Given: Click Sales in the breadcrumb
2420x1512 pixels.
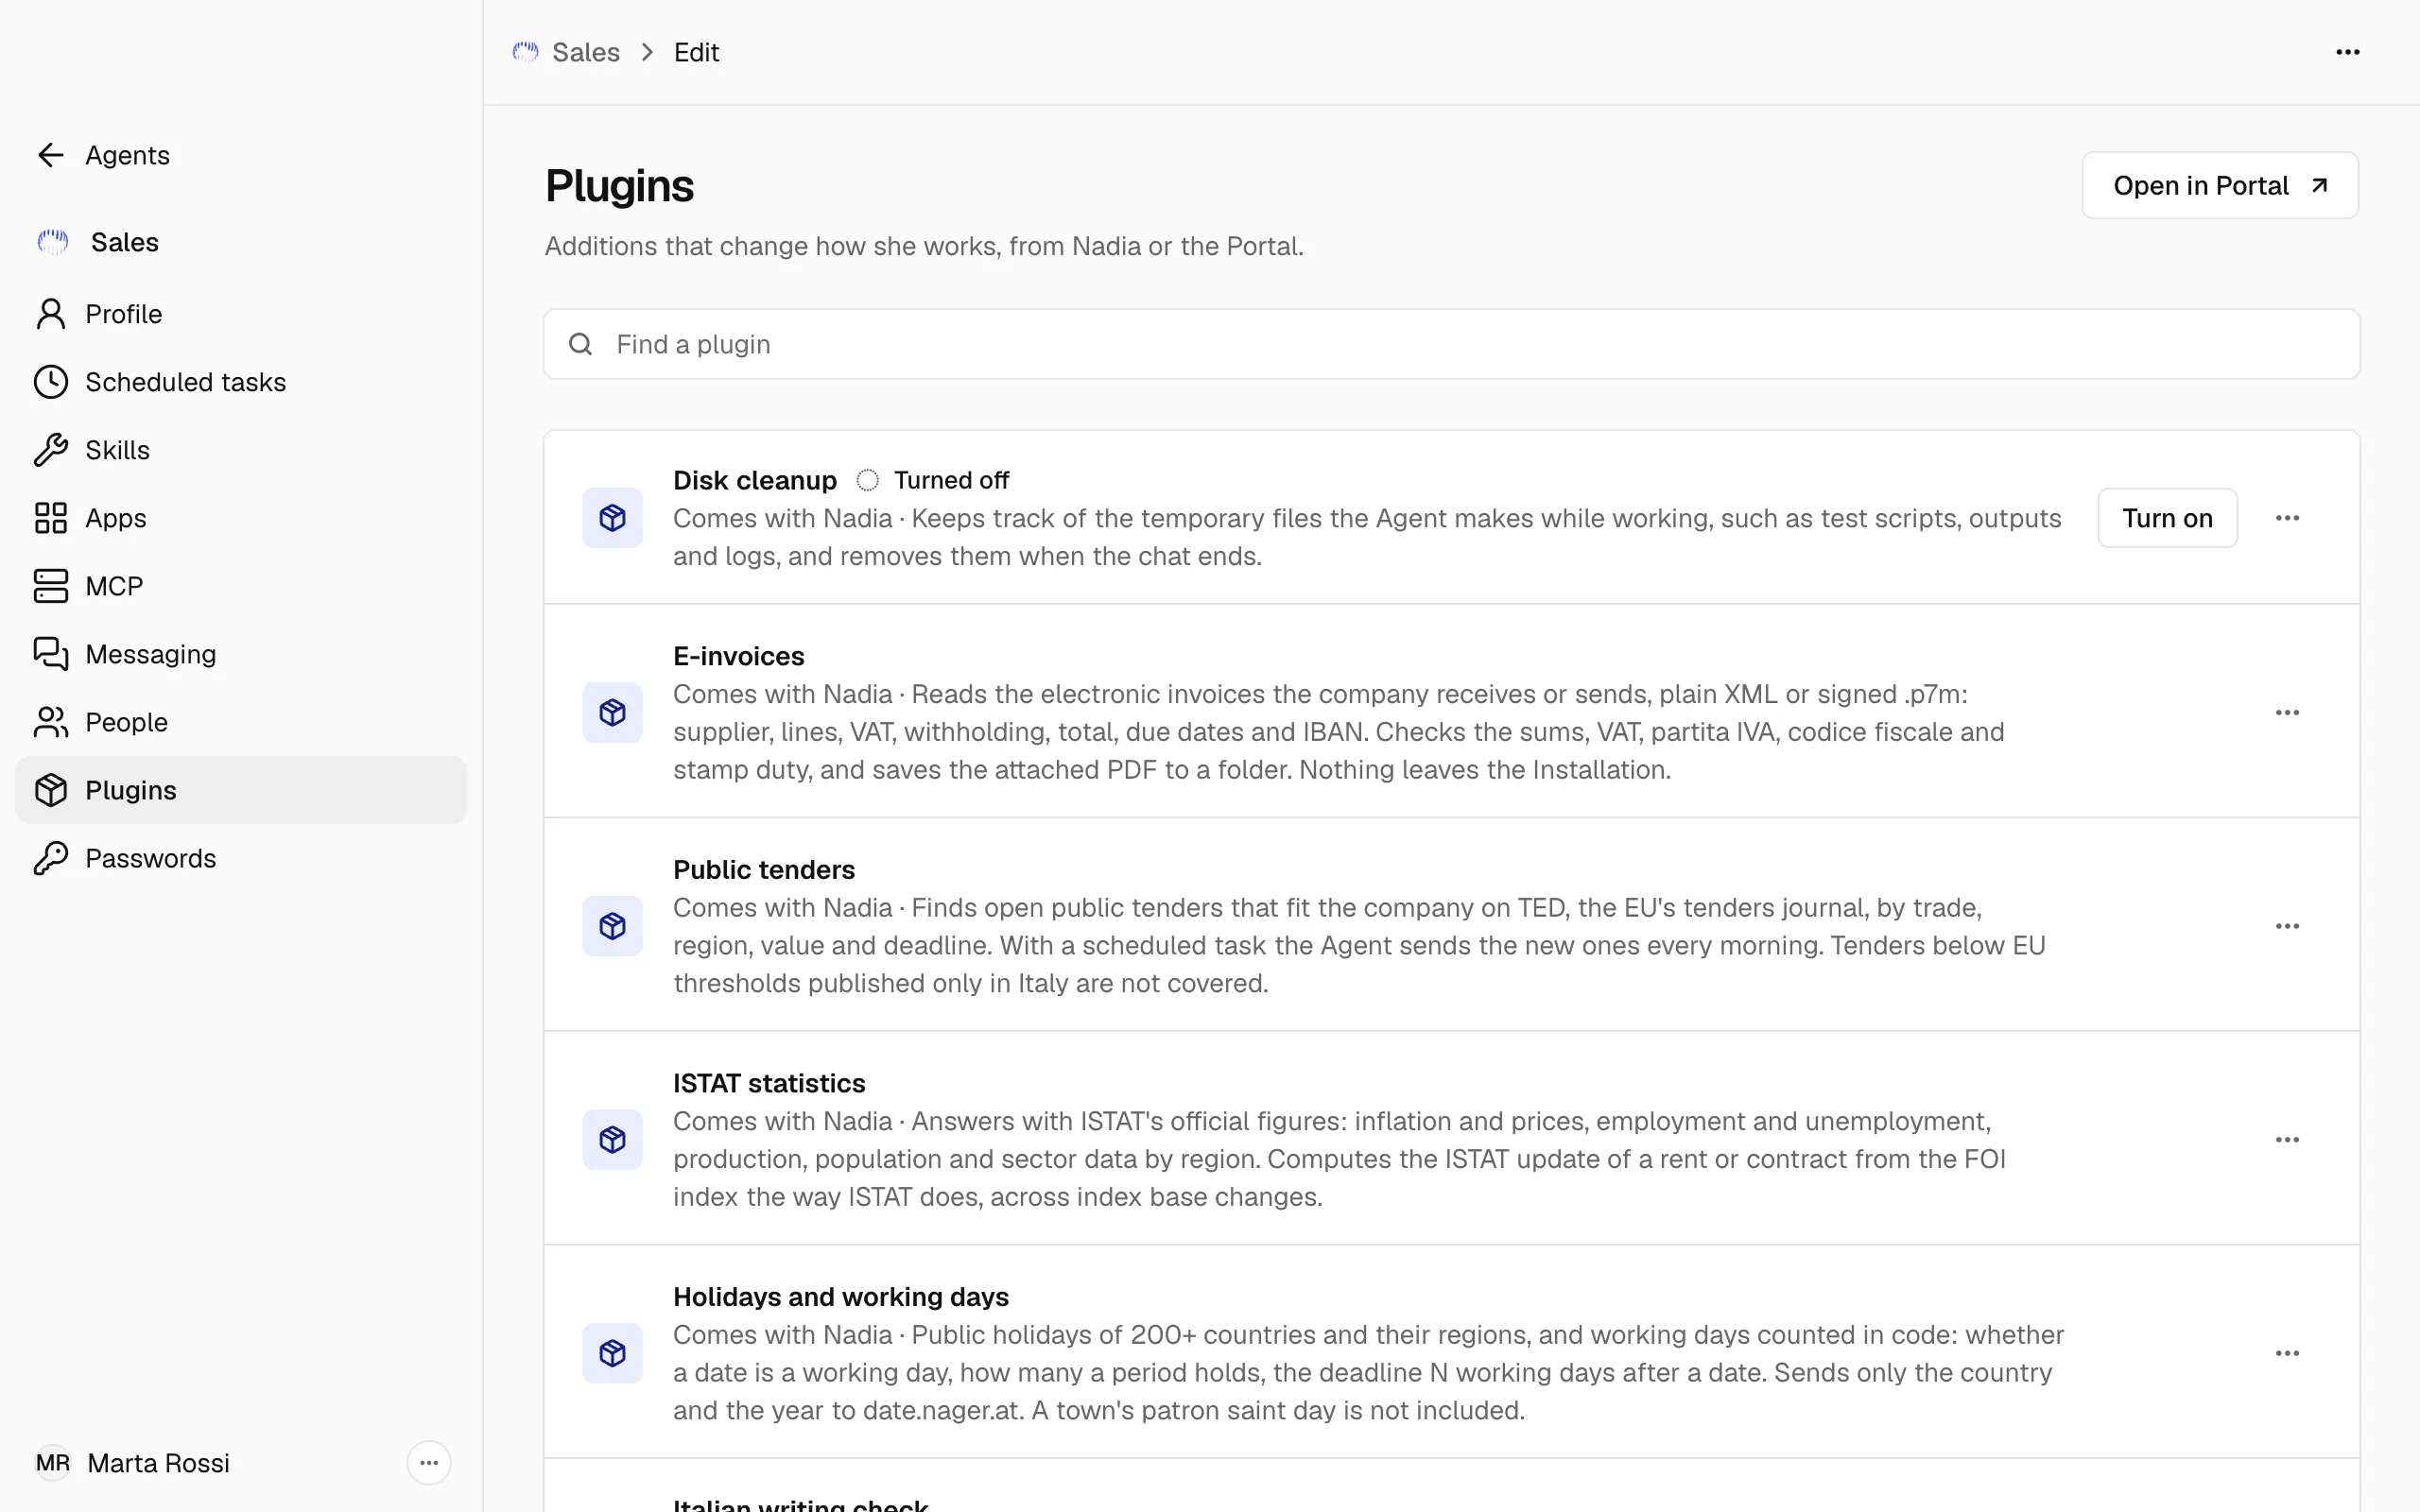Looking at the screenshot, I should [x=586, y=52].
